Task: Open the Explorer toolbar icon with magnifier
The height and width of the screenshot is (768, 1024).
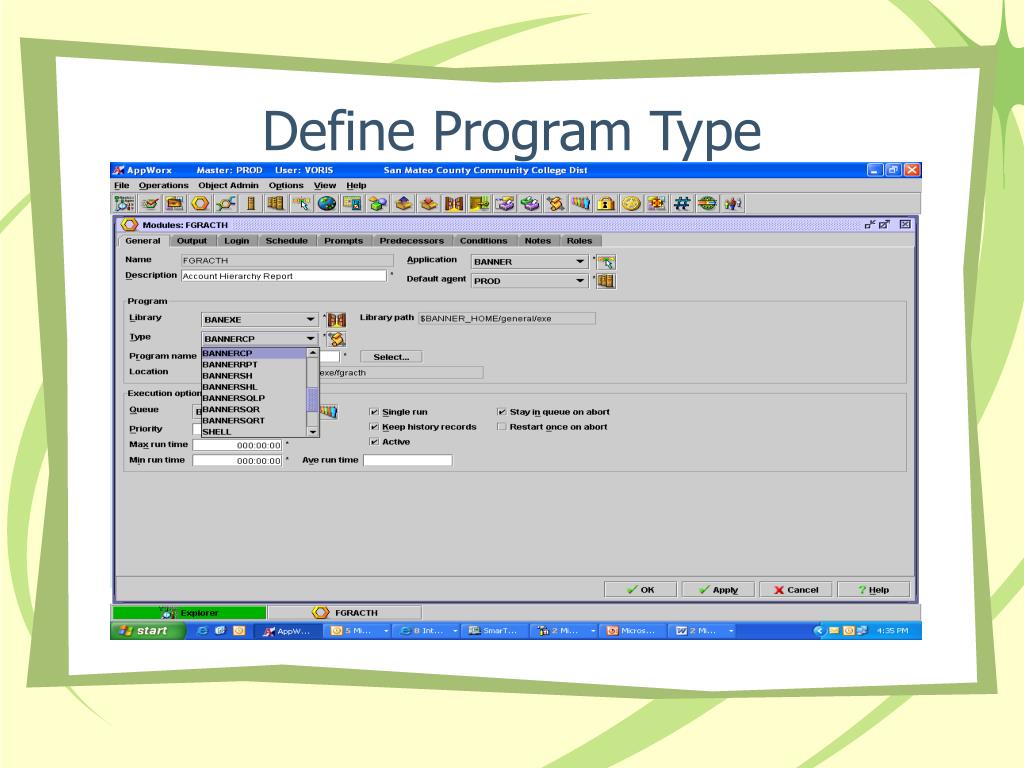Action: (x=124, y=204)
